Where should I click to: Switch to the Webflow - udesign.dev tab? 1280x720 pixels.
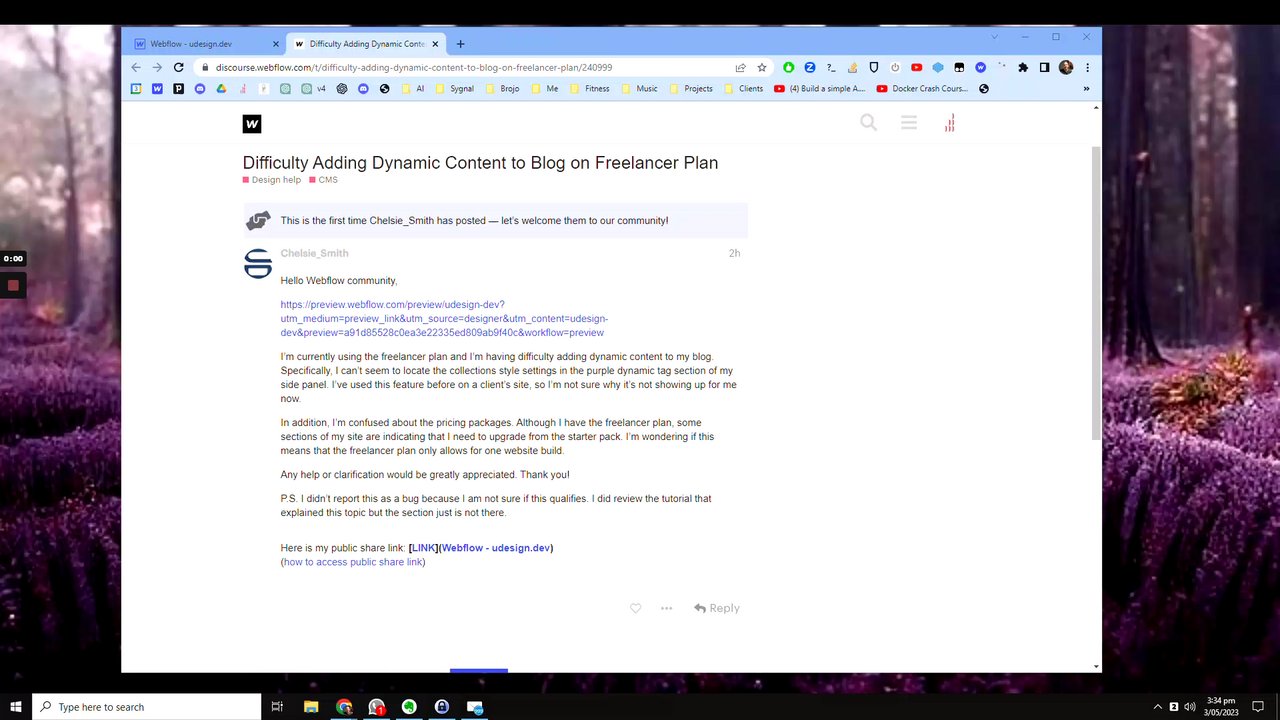coord(205,44)
